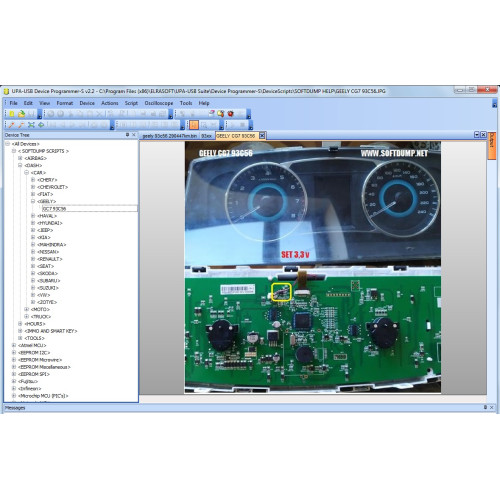This screenshot has height=500, width=500.
Task: Expand the <EEPROM I2C> tree node
Action: 14,352
